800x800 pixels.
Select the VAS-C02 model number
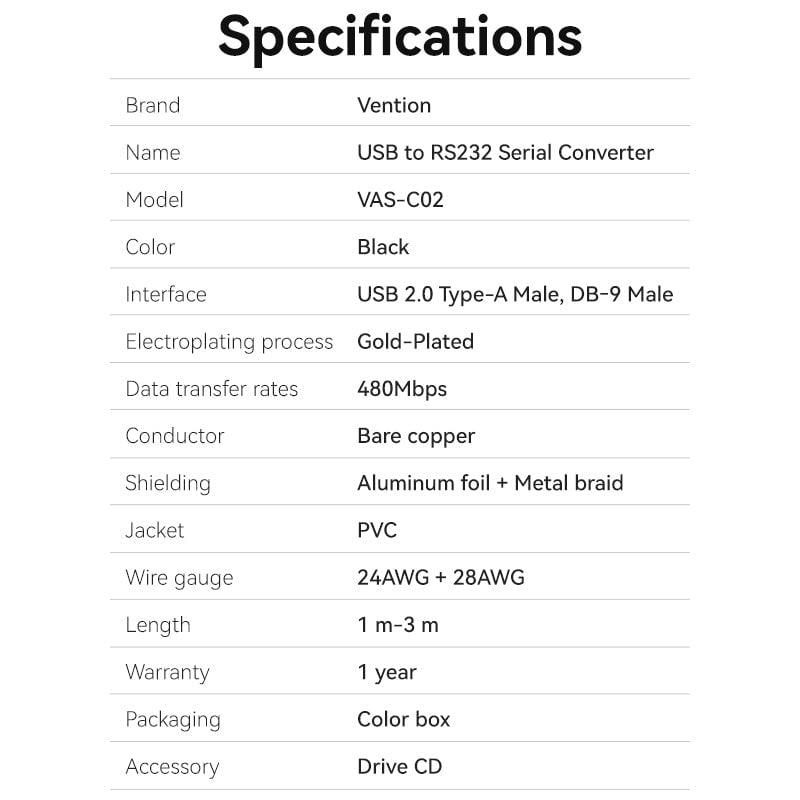coord(400,200)
